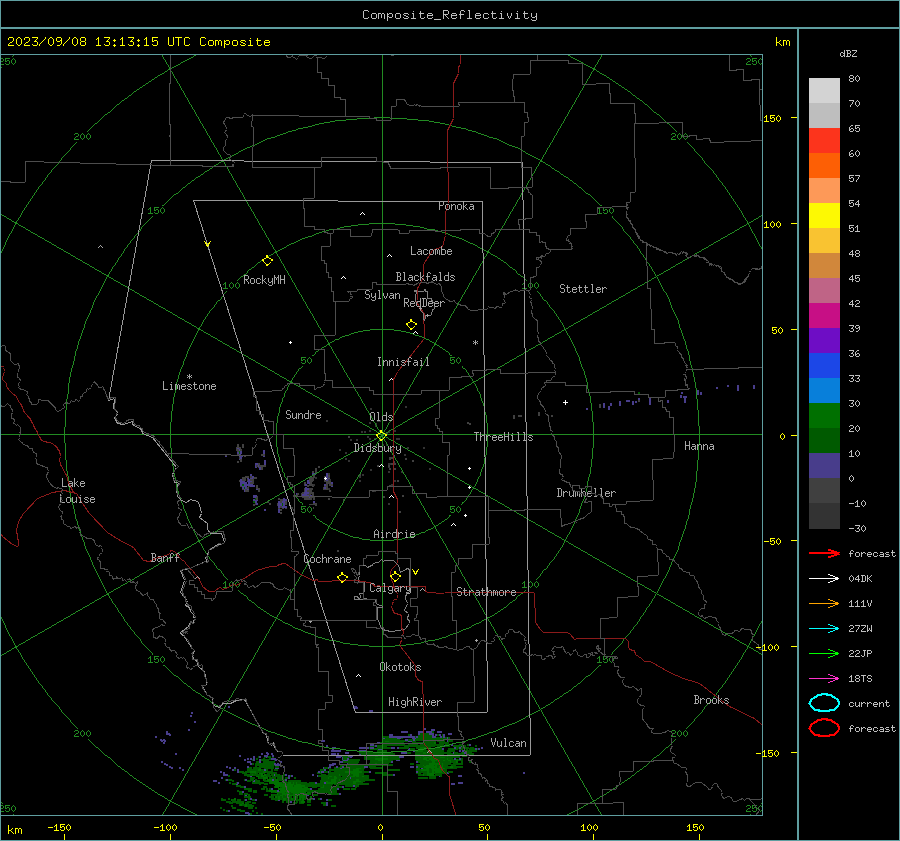This screenshot has height=841, width=900.
Task: Click the Stettler town label
Action: pyautogui.click(x=583, y=289)
